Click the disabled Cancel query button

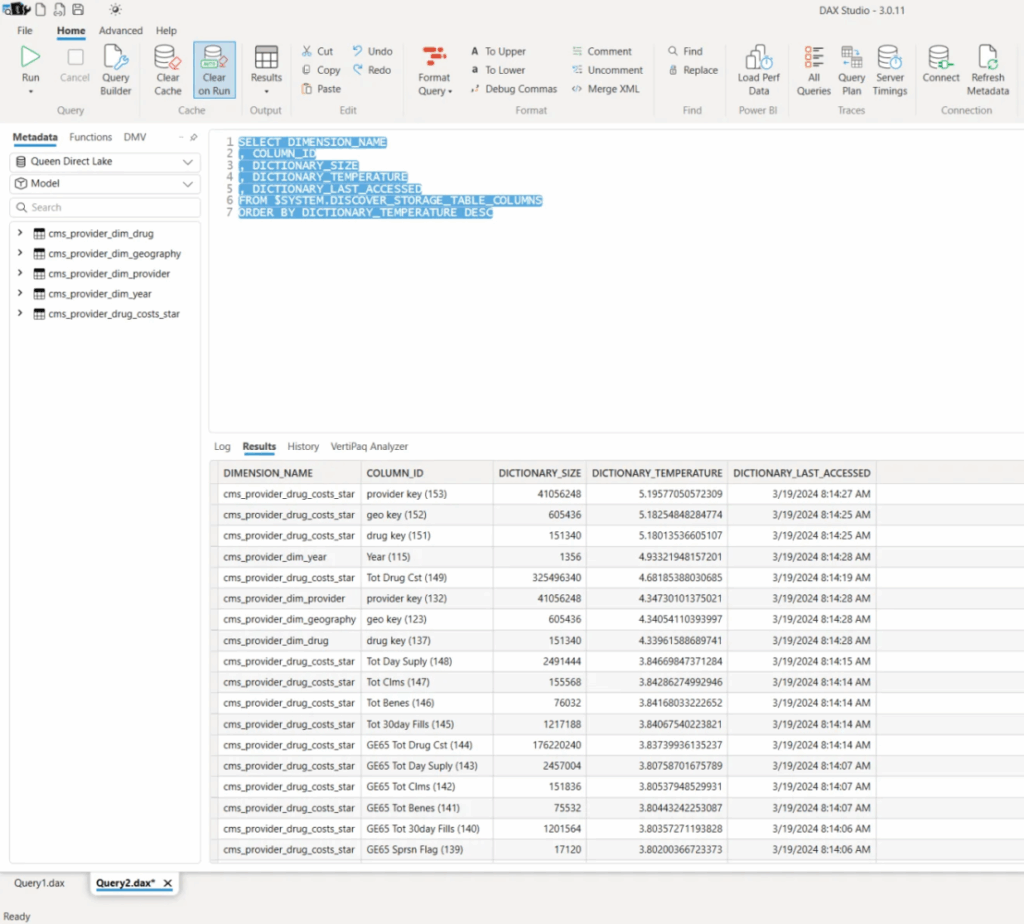pos(74,64)
